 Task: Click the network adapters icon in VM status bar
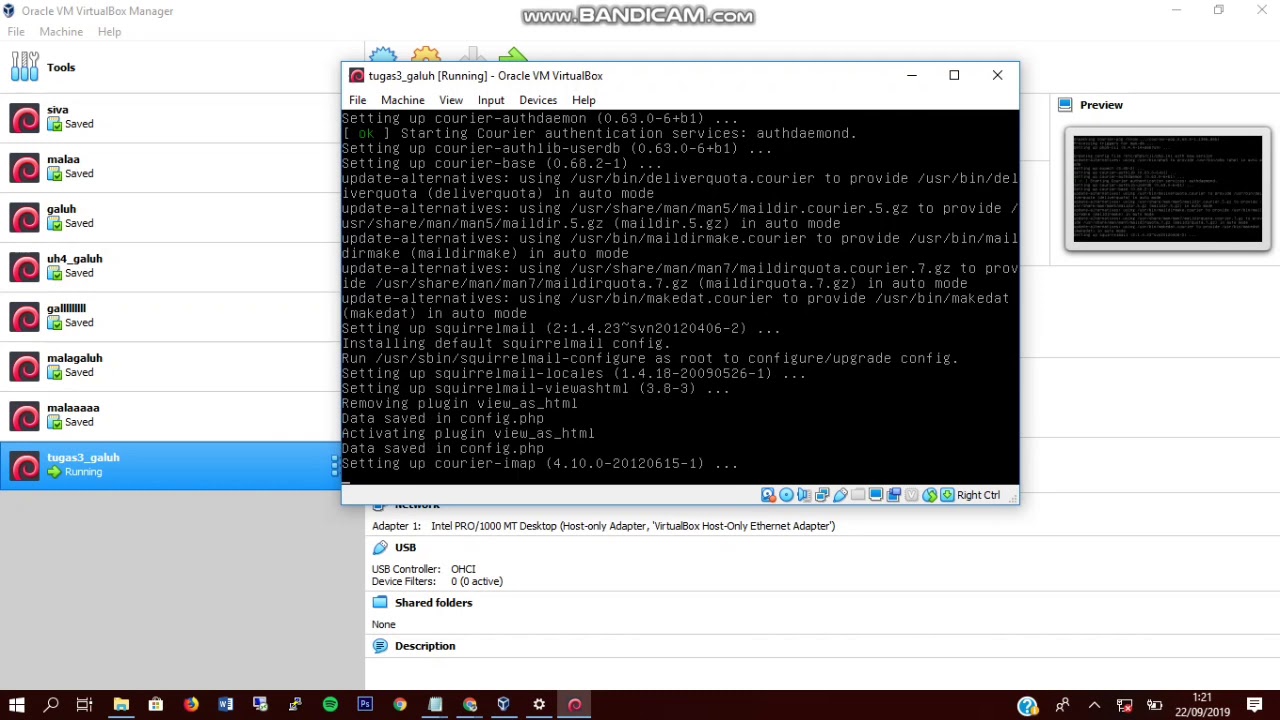(x=822, y=495)
